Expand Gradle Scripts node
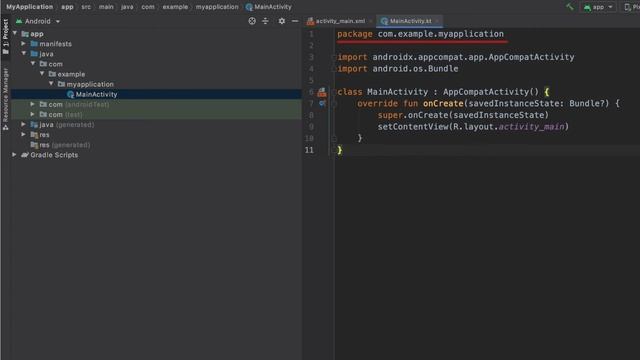The width and height of the screenshot is (640, 360). (14, 155)
